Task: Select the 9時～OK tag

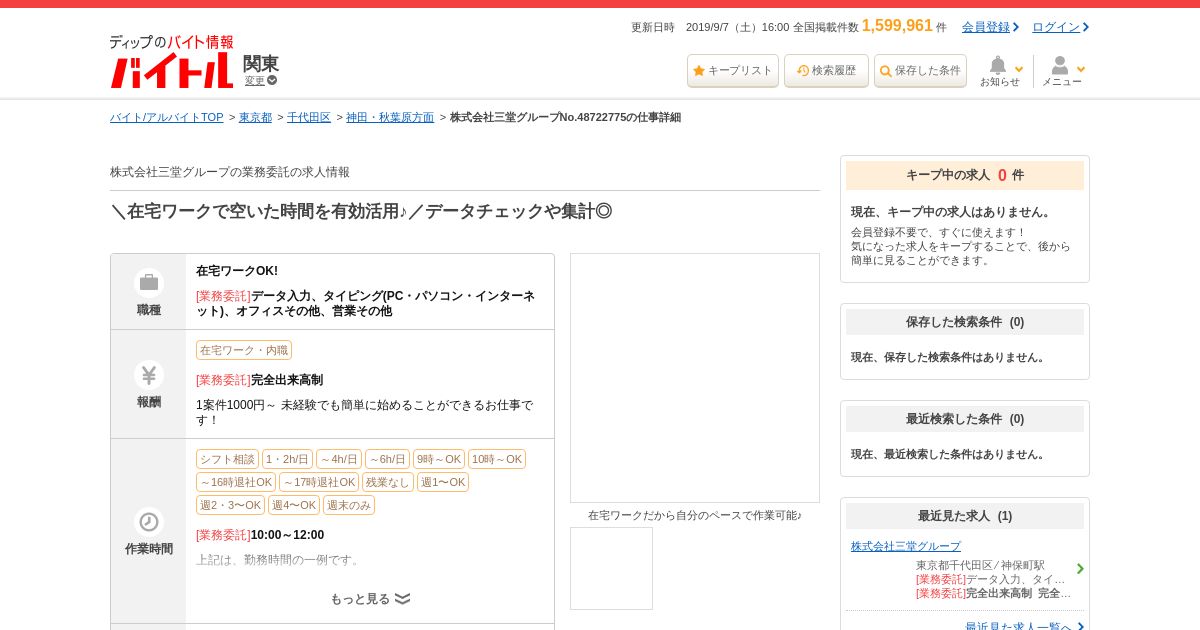Action: pos(439,459)
